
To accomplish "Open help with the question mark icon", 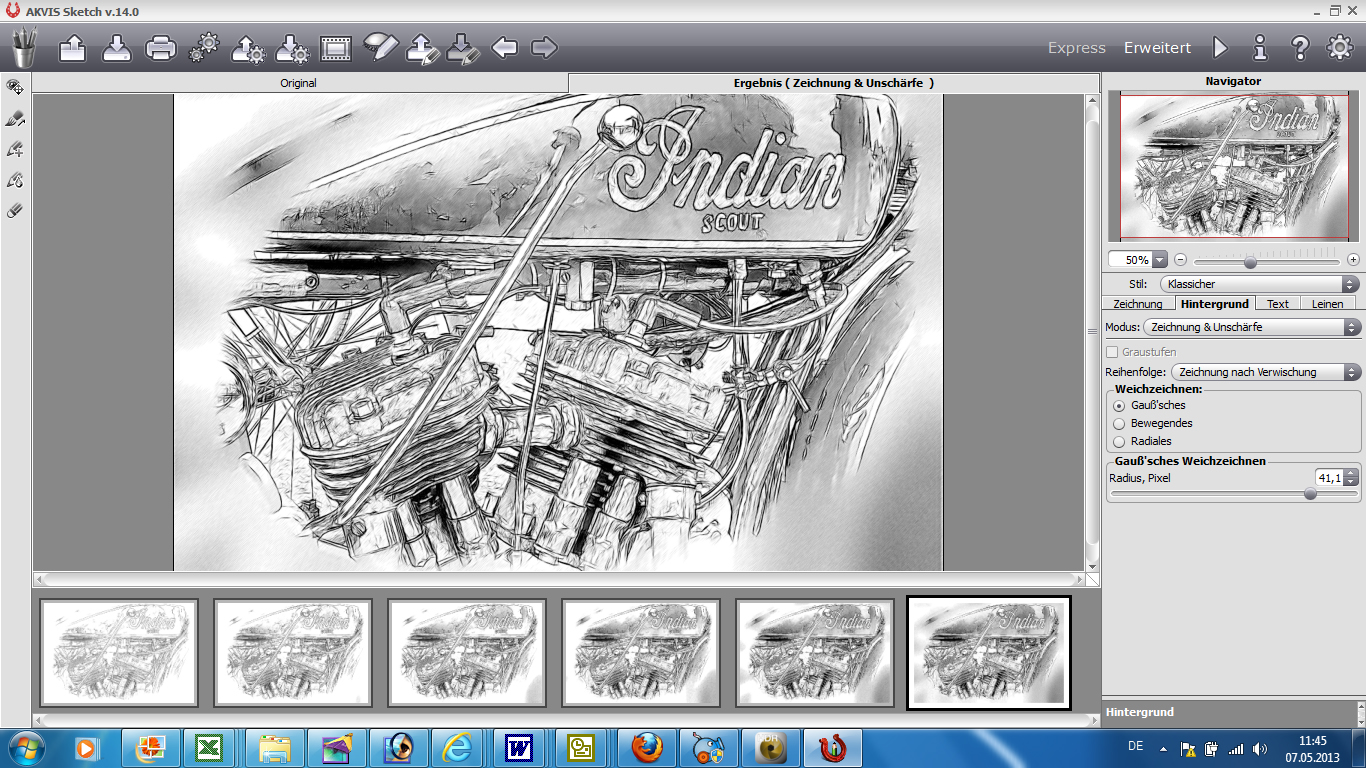I will coord(1300,47).
